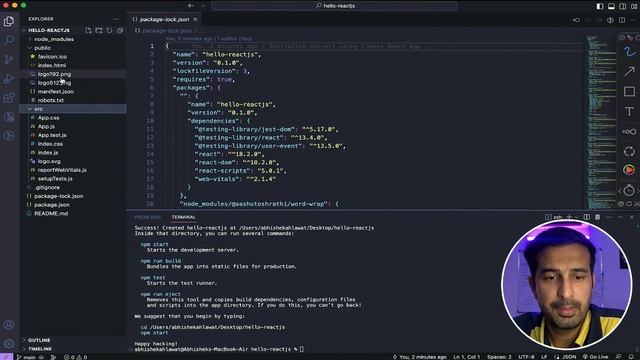Refresh the Explorer file tree
The image size is (640, 360).
pyautogui.click(x=109, y=30)
